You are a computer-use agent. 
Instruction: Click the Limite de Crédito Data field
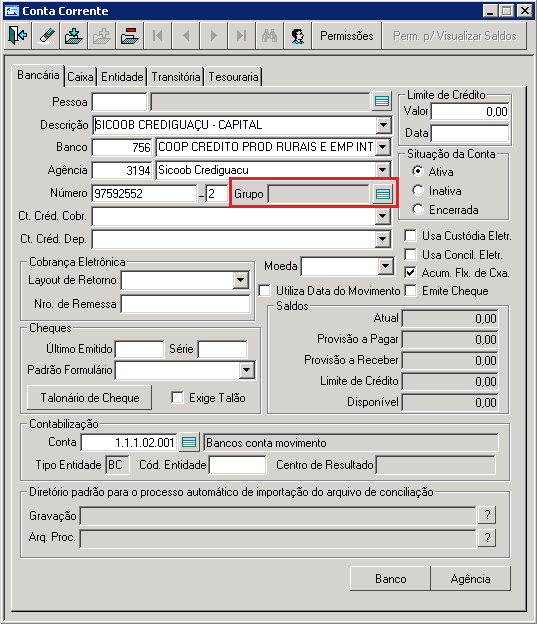pos(470,133)
